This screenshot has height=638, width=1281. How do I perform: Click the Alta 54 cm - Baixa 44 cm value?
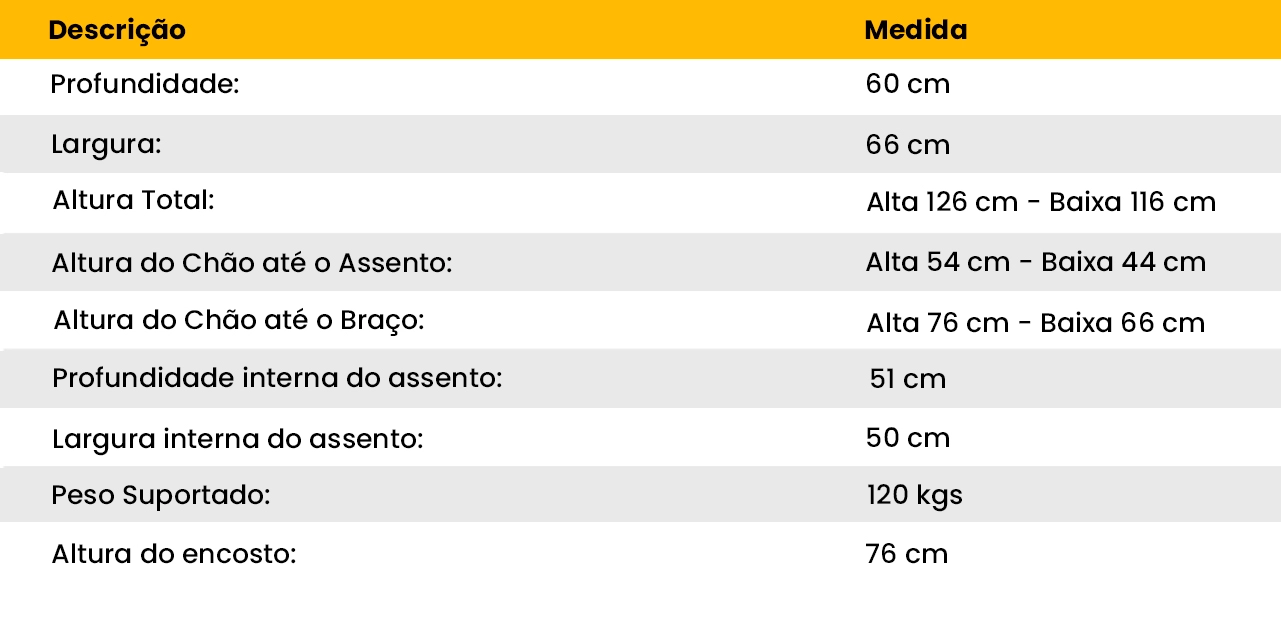tap(1036, 262)
